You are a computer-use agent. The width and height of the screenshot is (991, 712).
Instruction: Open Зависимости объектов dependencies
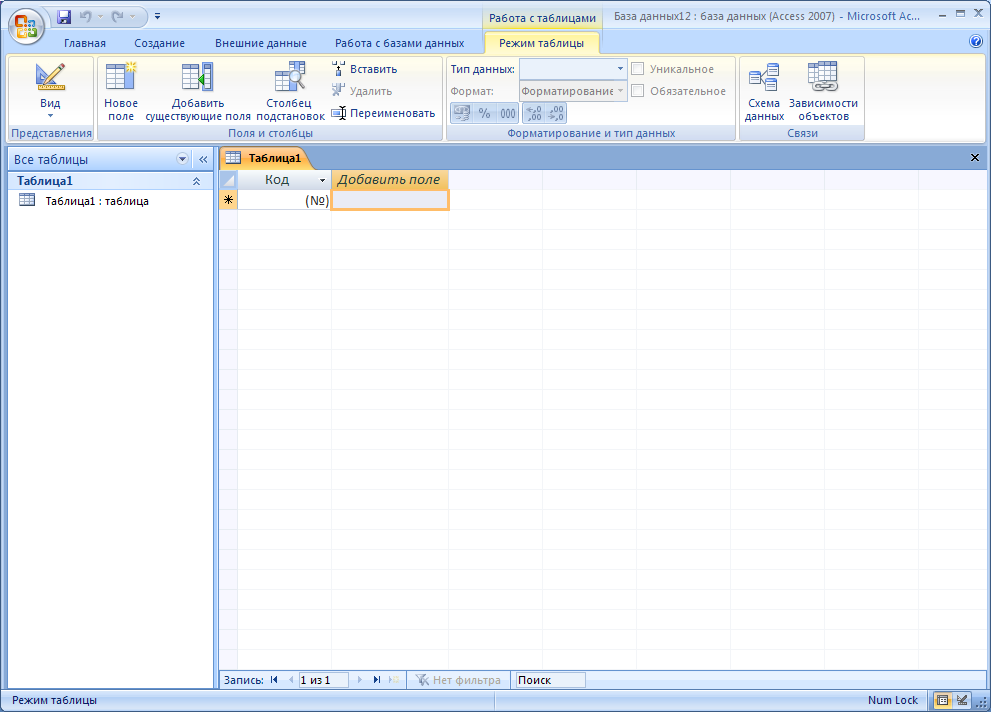pyautogui.click(x=823, y=91)
